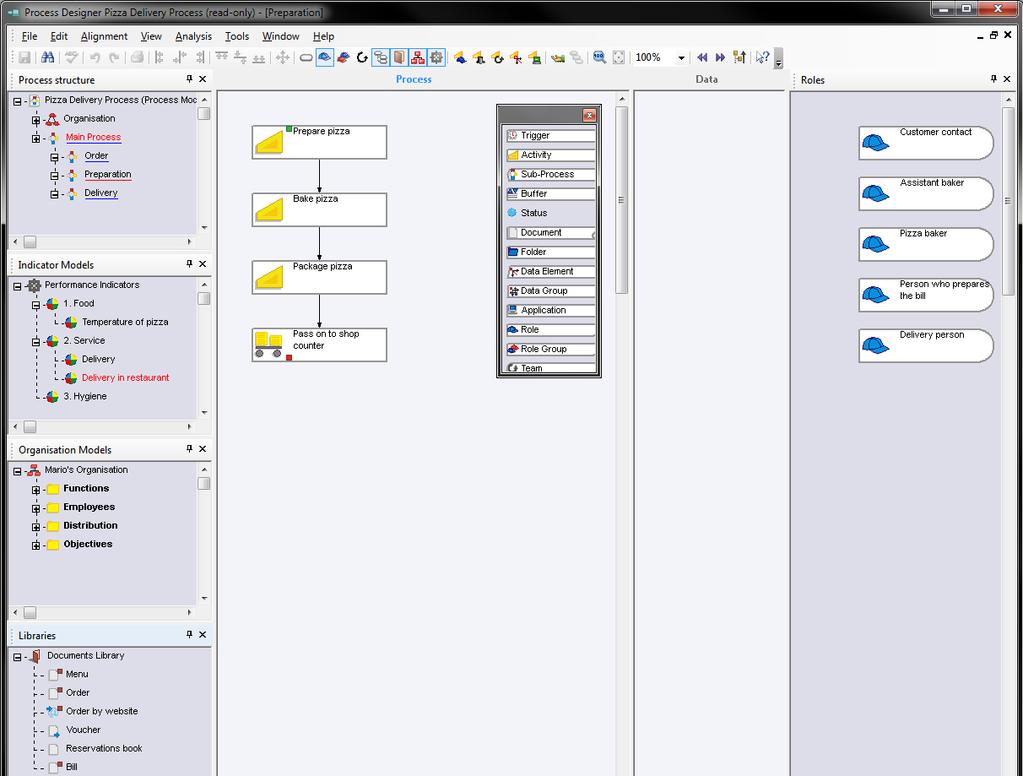Switch to the Data tab
The width and height of the screenshot is (1023, 776).
pos(706,79)
